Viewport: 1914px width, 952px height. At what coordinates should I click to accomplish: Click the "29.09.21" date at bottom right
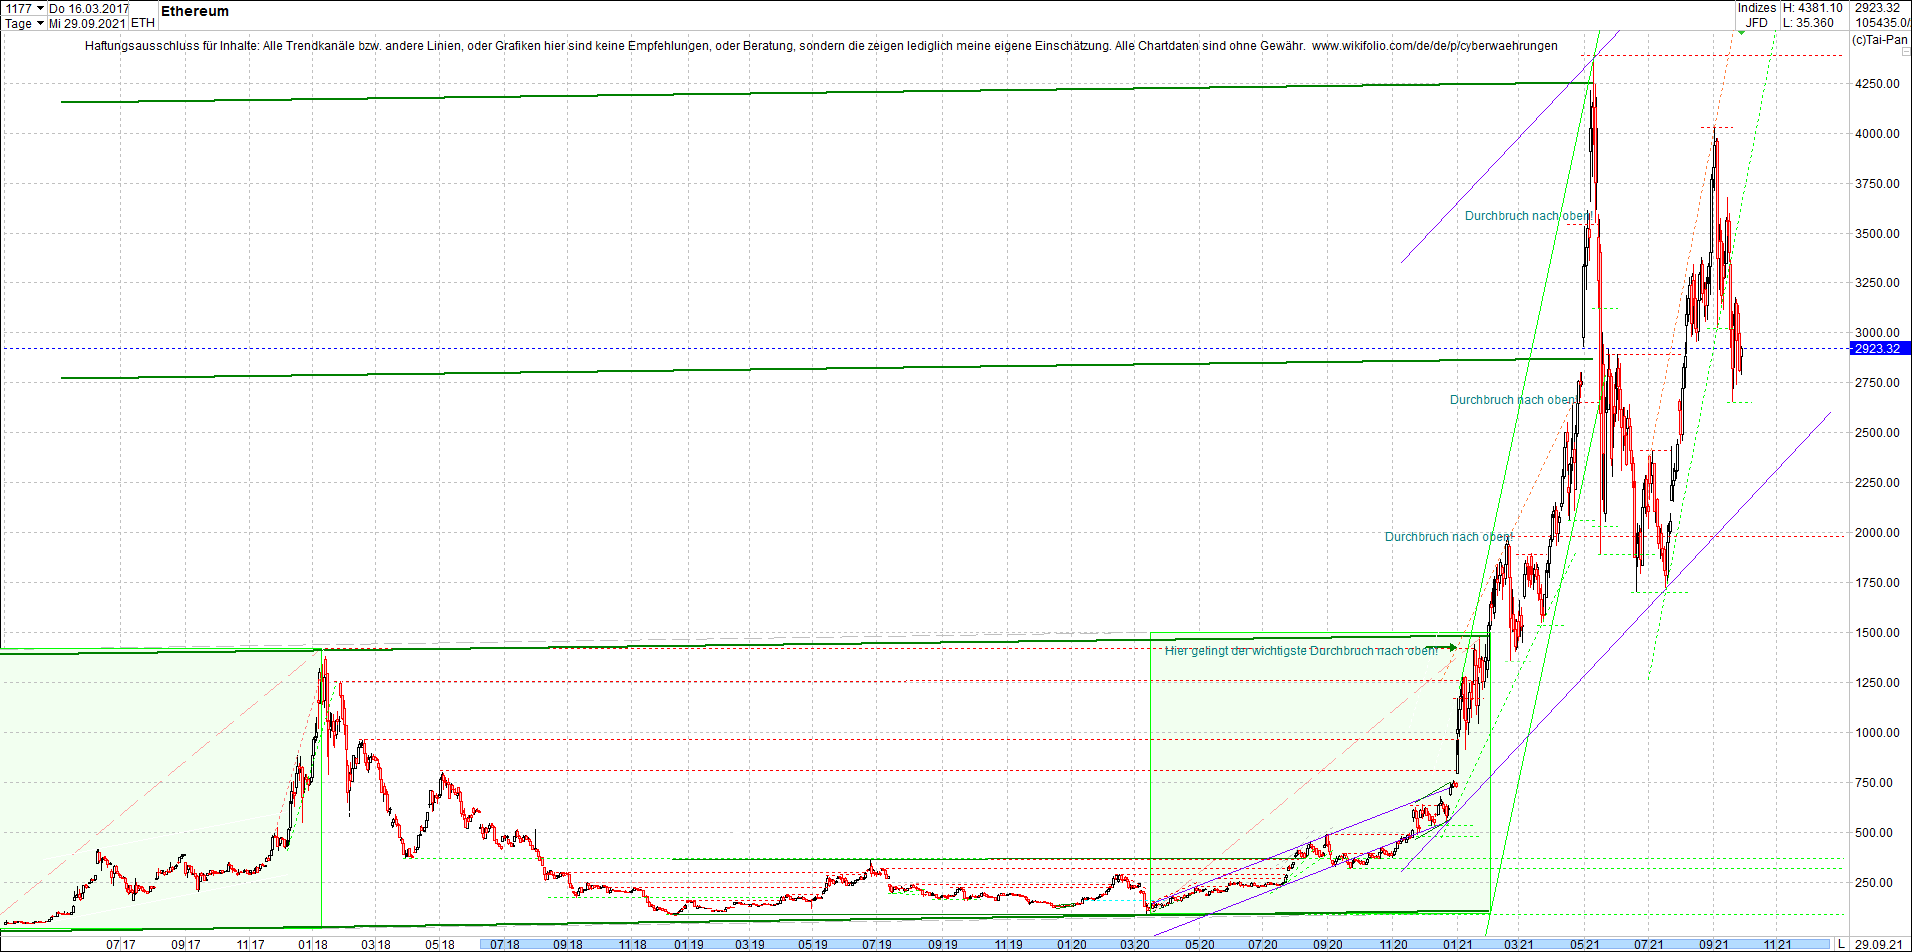[1881, 943]
